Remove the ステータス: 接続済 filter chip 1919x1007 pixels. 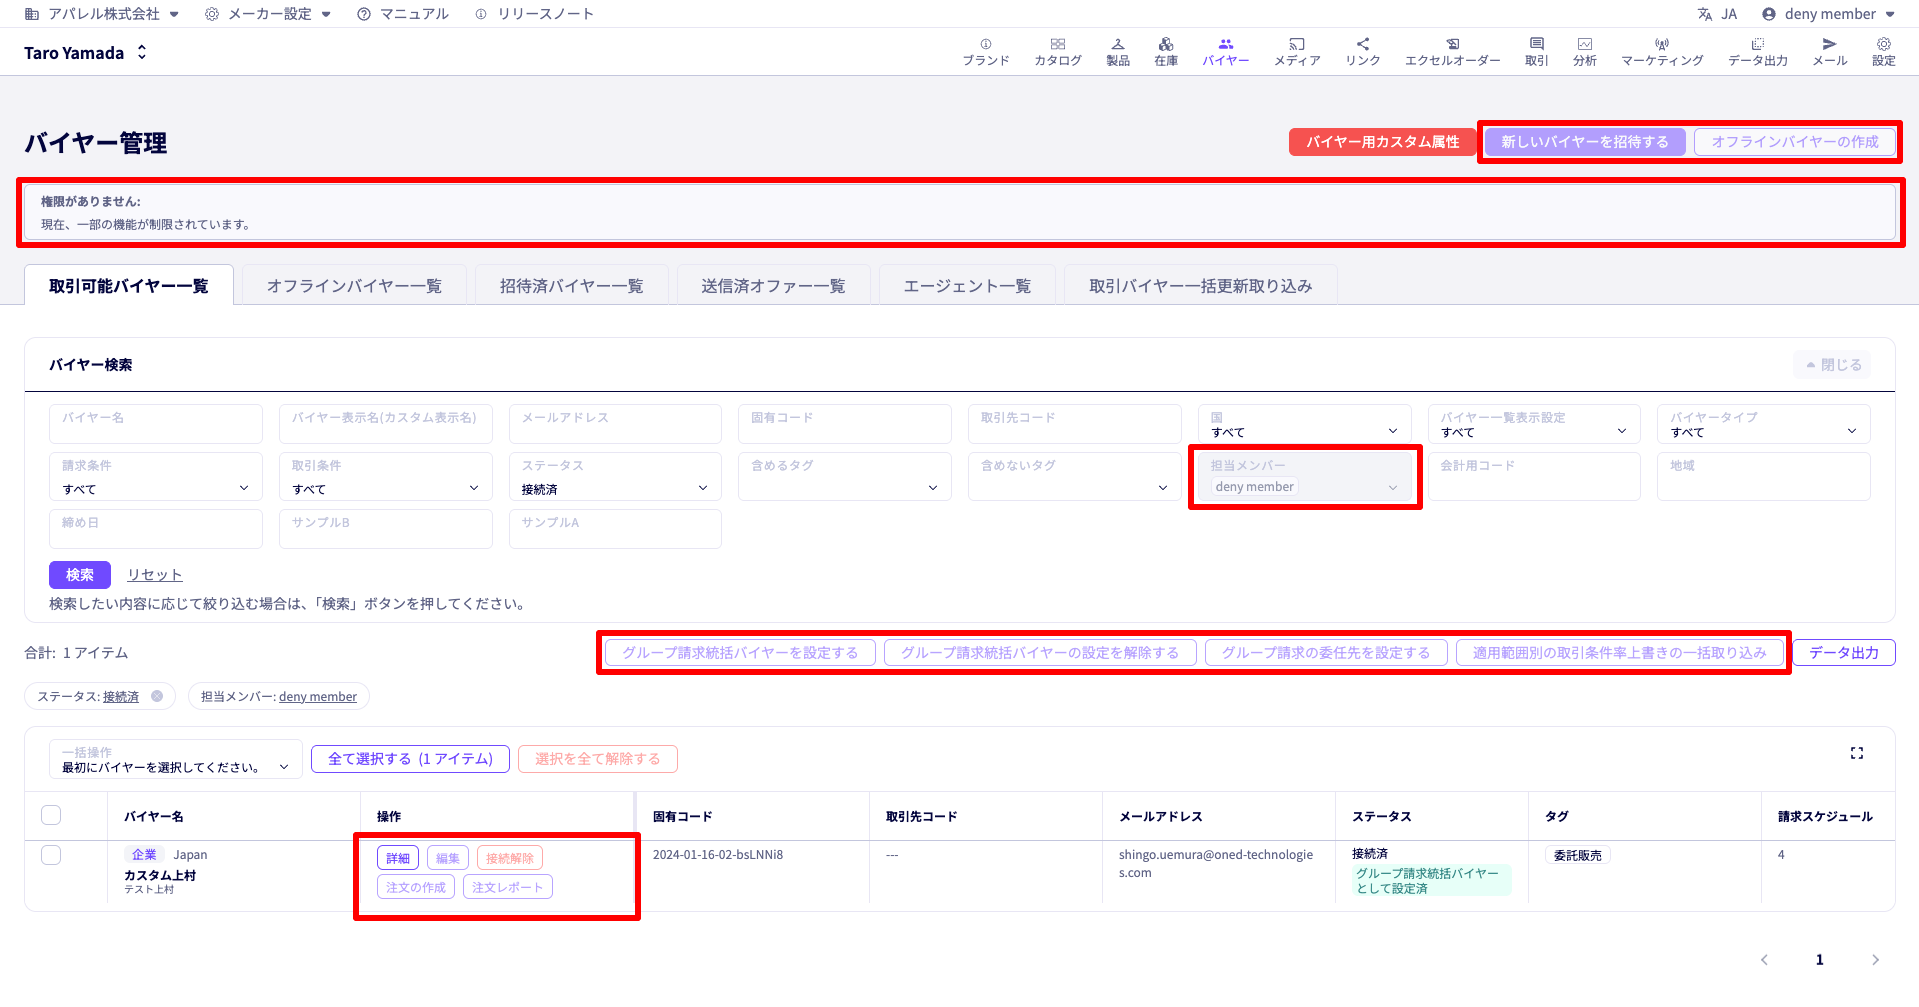tap(157, 697)
